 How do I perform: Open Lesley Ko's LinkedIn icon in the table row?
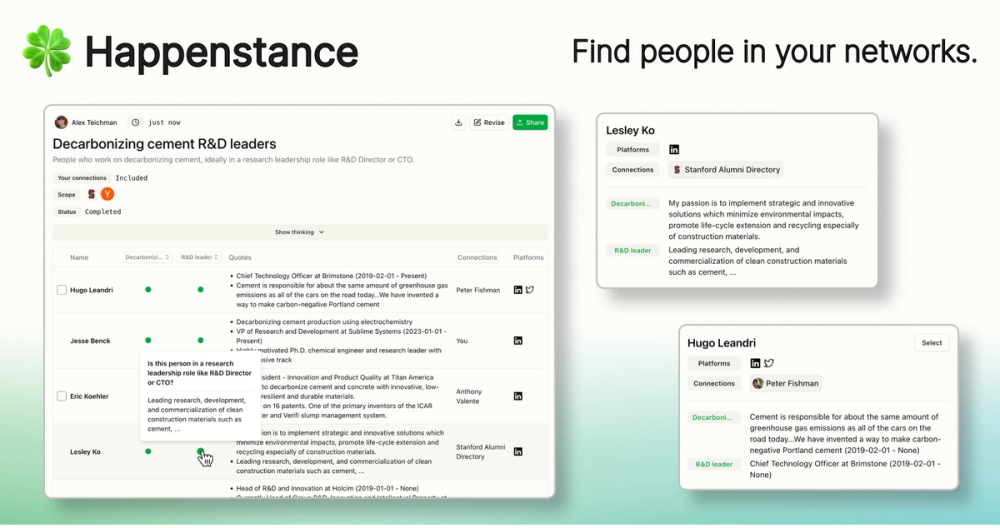pyautogui.click(x=518, y=452)
